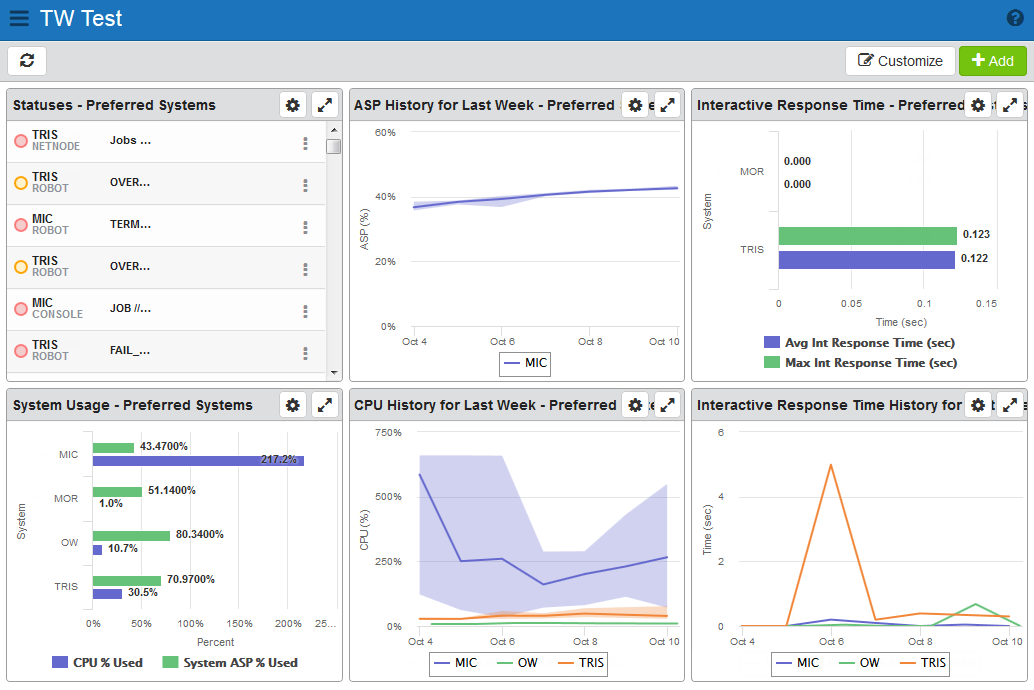The width and height of the screenshot is (1034, 690).
Task: Open the hamburger navigation menu
Action: coord(19,19)
